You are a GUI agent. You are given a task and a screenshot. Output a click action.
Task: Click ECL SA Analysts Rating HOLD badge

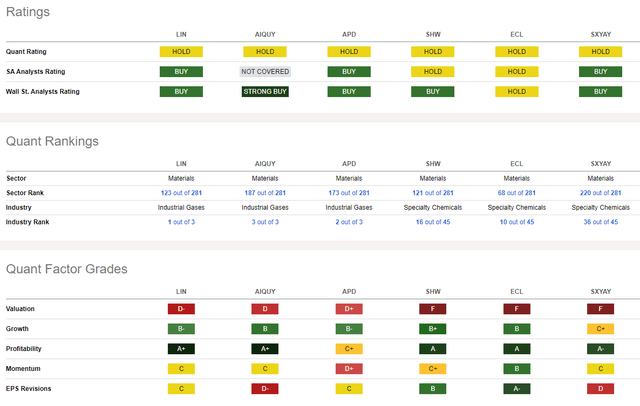tap(516, 72)
